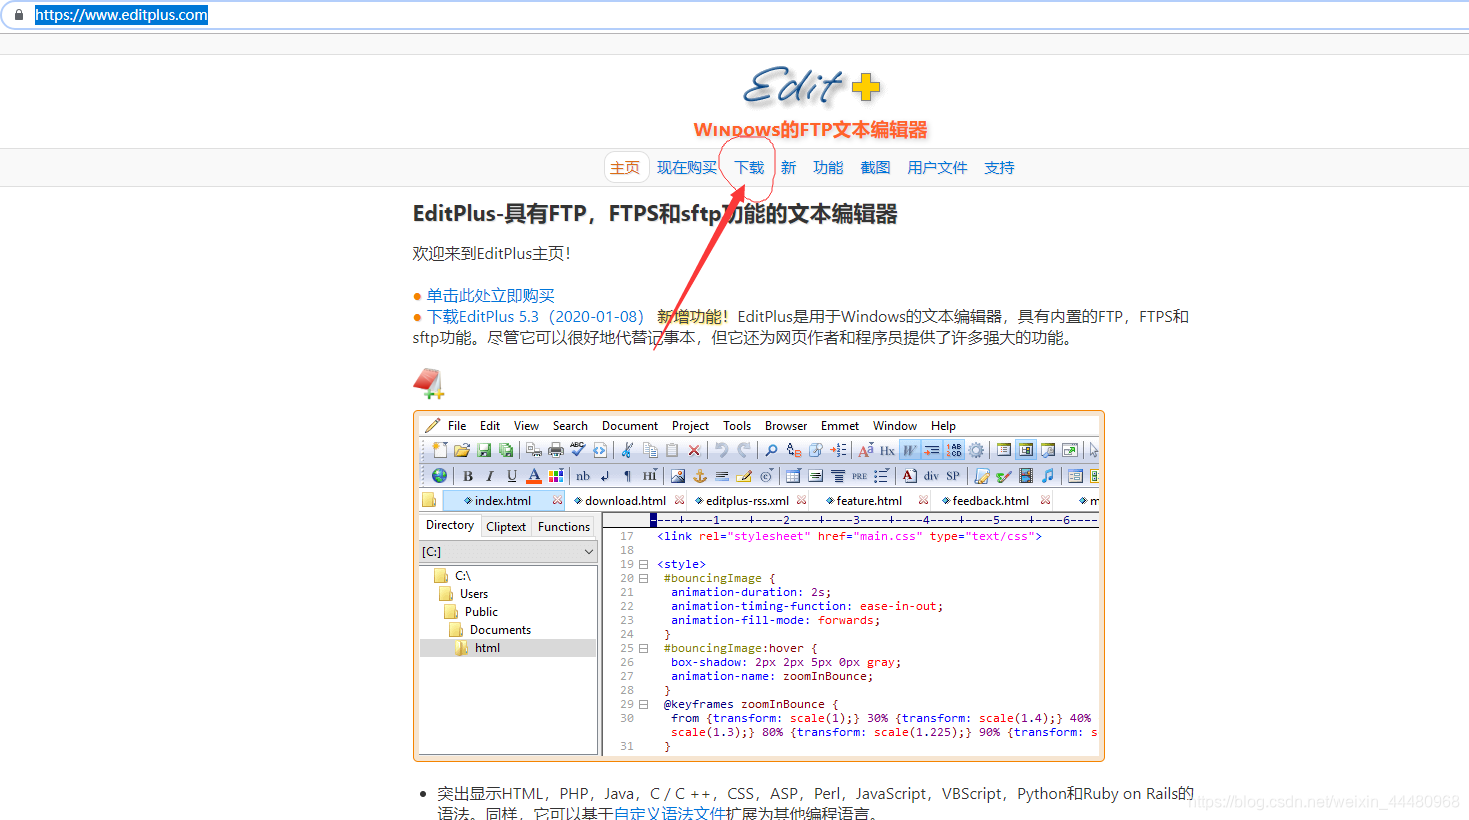The width and height of the screenshot is (1469, 820).
Task: Collapse the fold marker at line 20
Action: [643, 578]
